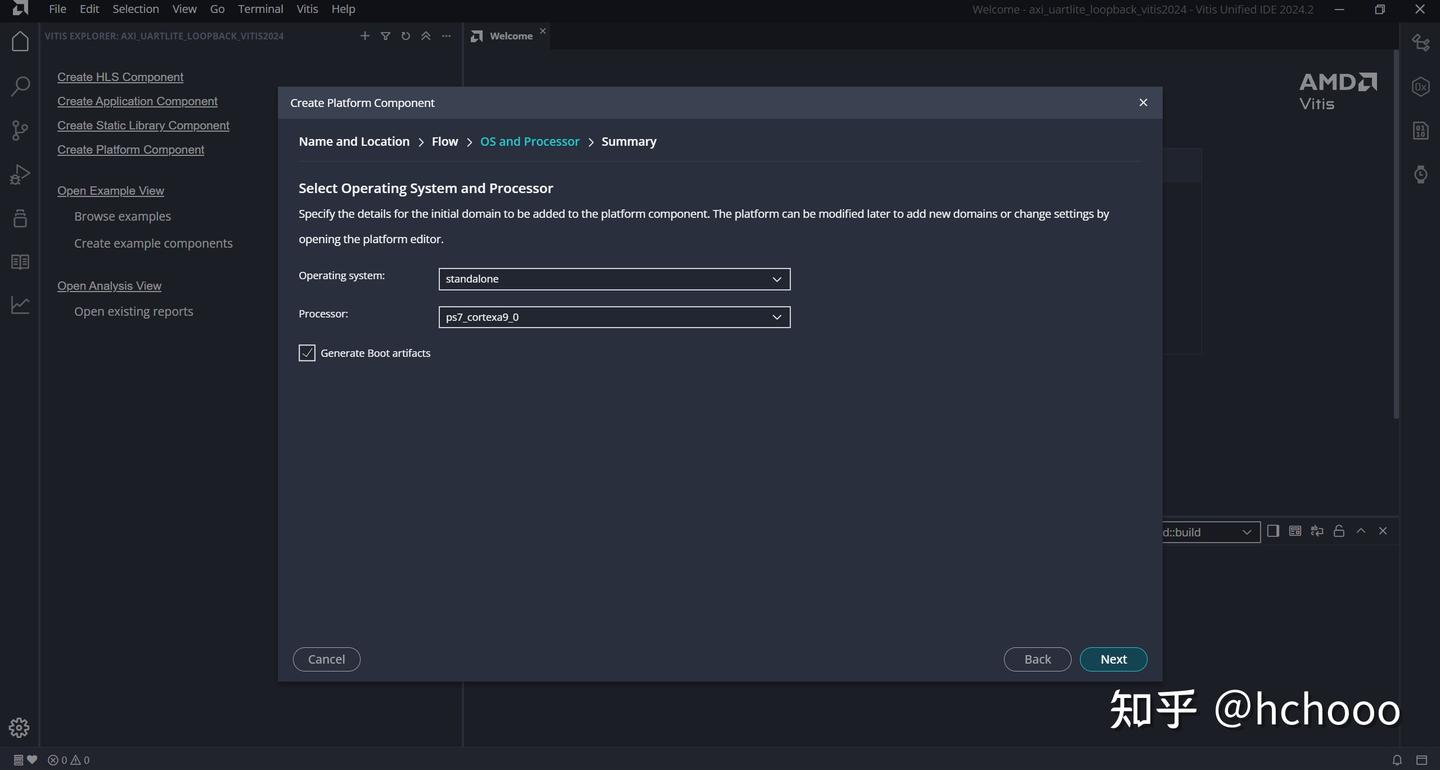
Task: Open the Run and Debug view
Action: (x=19, y=174)
